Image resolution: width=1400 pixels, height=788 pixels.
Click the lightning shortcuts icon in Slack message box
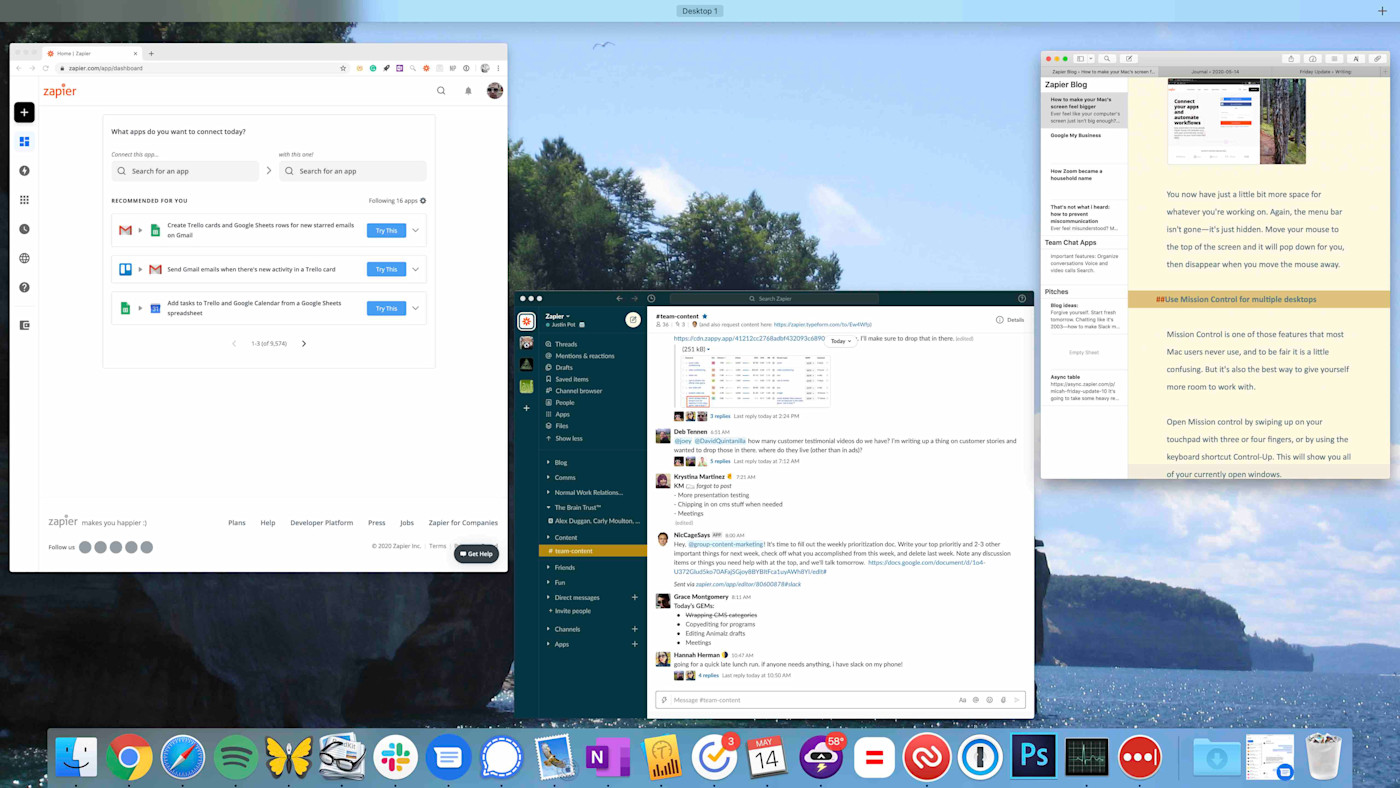664,700
